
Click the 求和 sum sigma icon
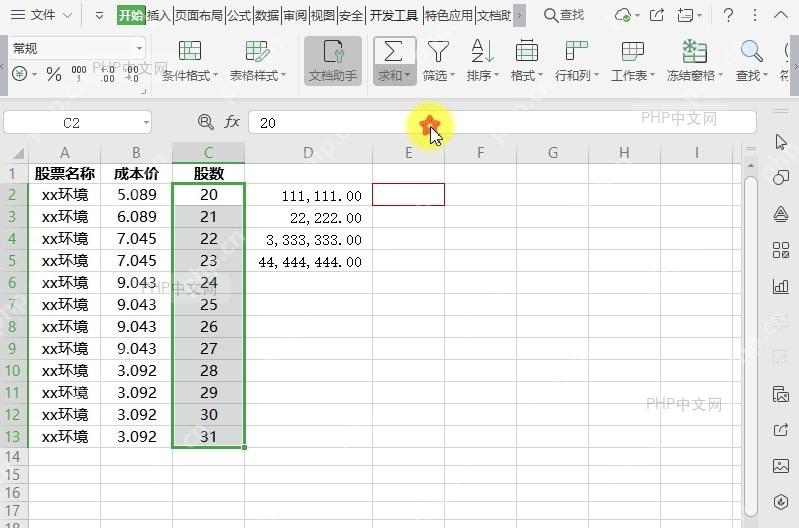393,51
